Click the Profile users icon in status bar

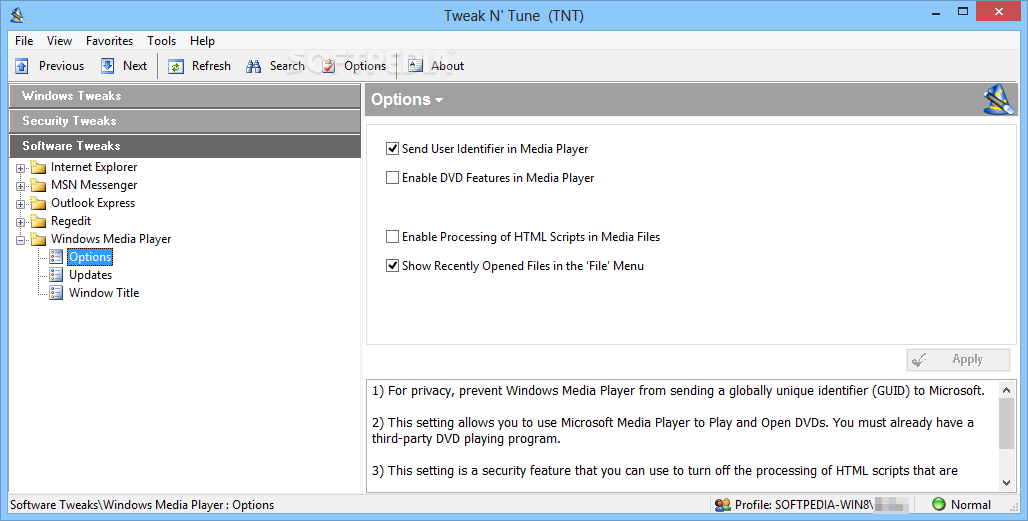[x=722, y=505]
